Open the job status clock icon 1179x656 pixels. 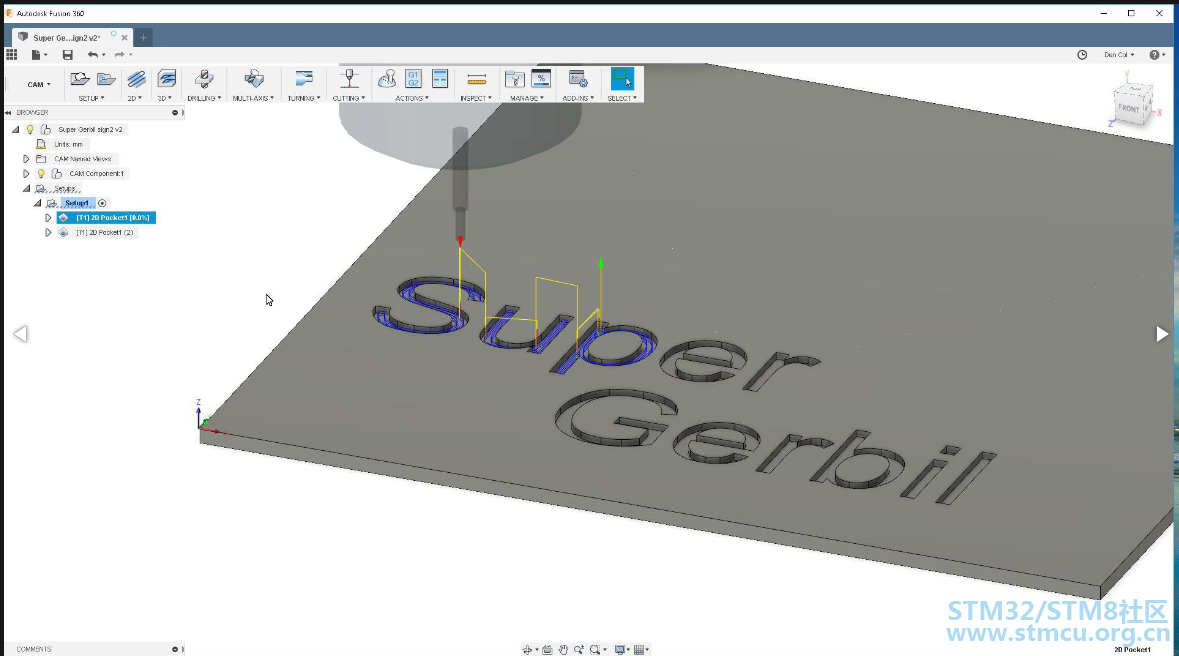(x=1082, y=55)
